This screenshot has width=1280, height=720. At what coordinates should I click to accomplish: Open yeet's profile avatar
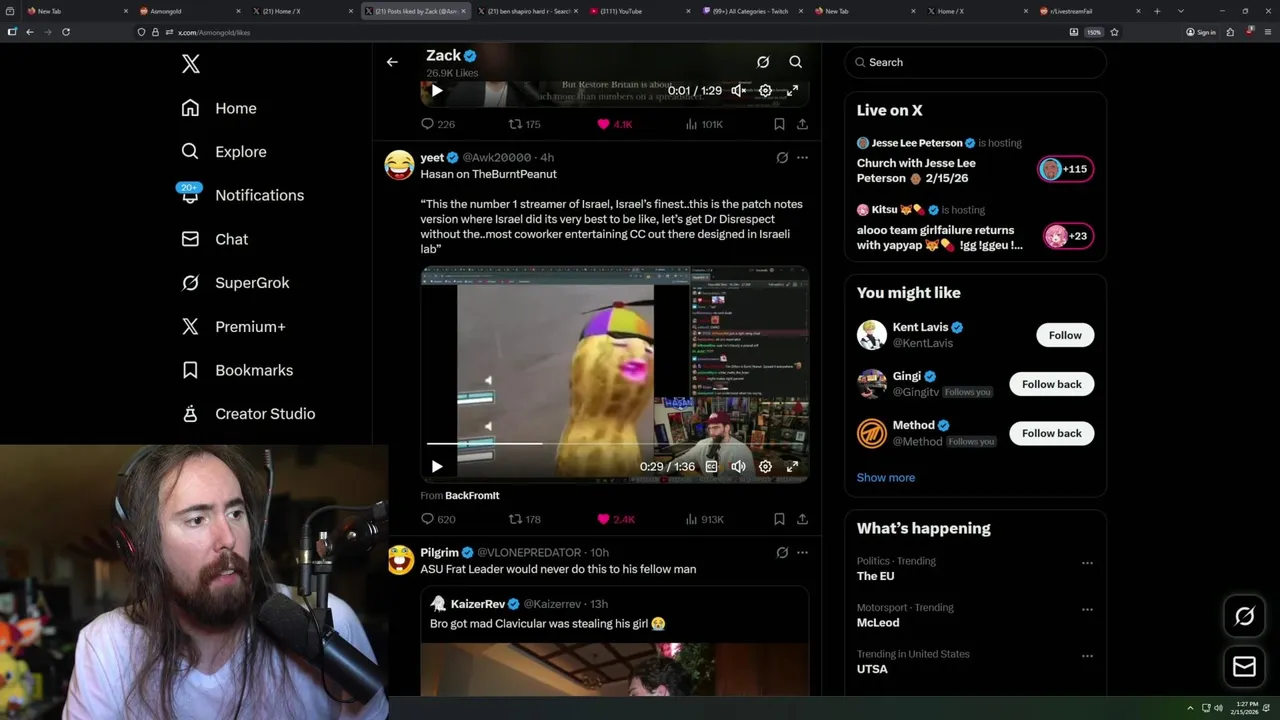[400, 164]
